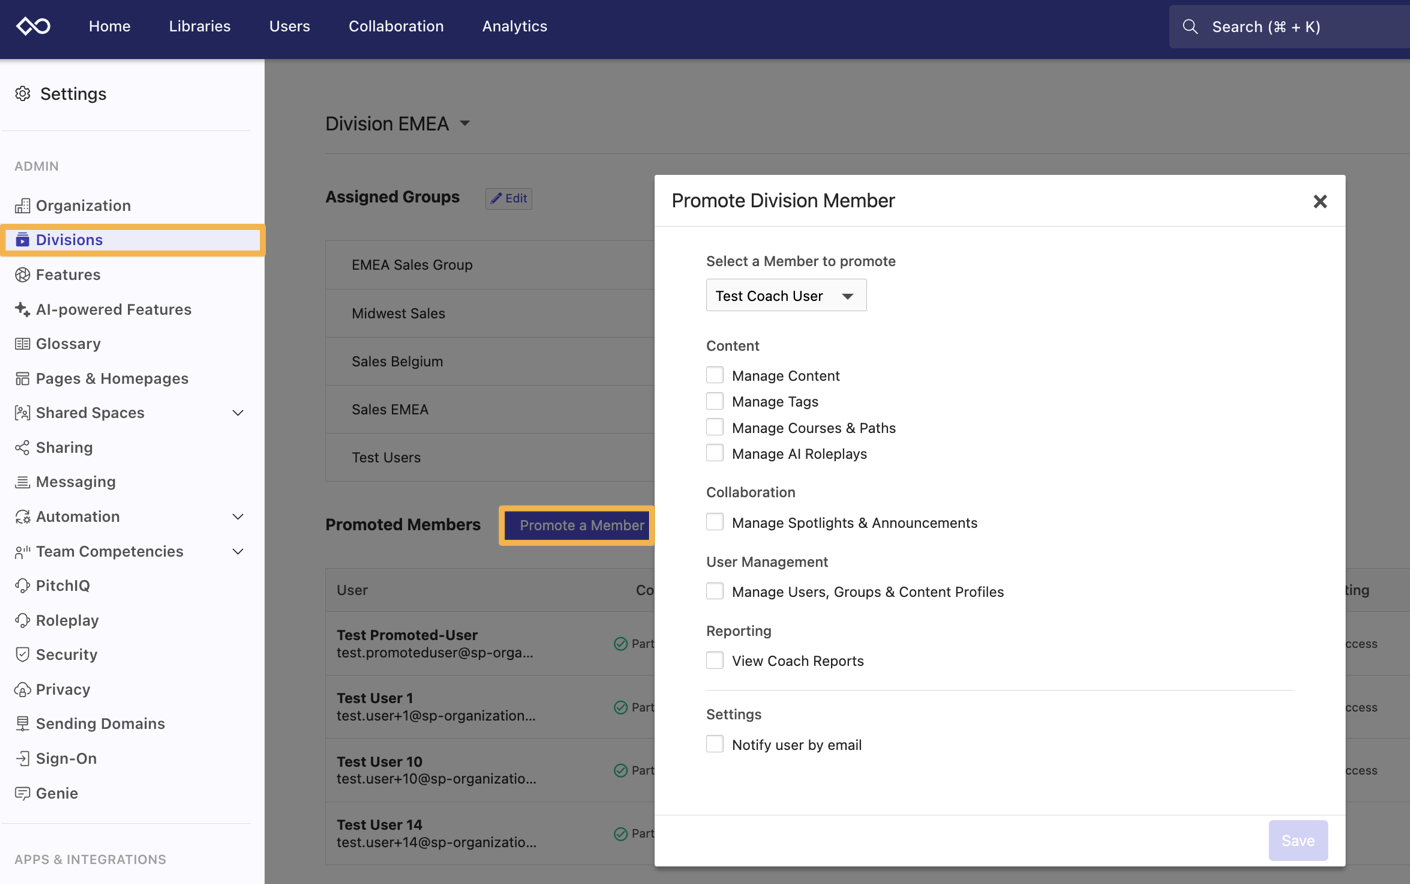Expand the Team Competencies section chevron
The height and width of the screenshot is (884, 1410).
(x=238, y=552)
